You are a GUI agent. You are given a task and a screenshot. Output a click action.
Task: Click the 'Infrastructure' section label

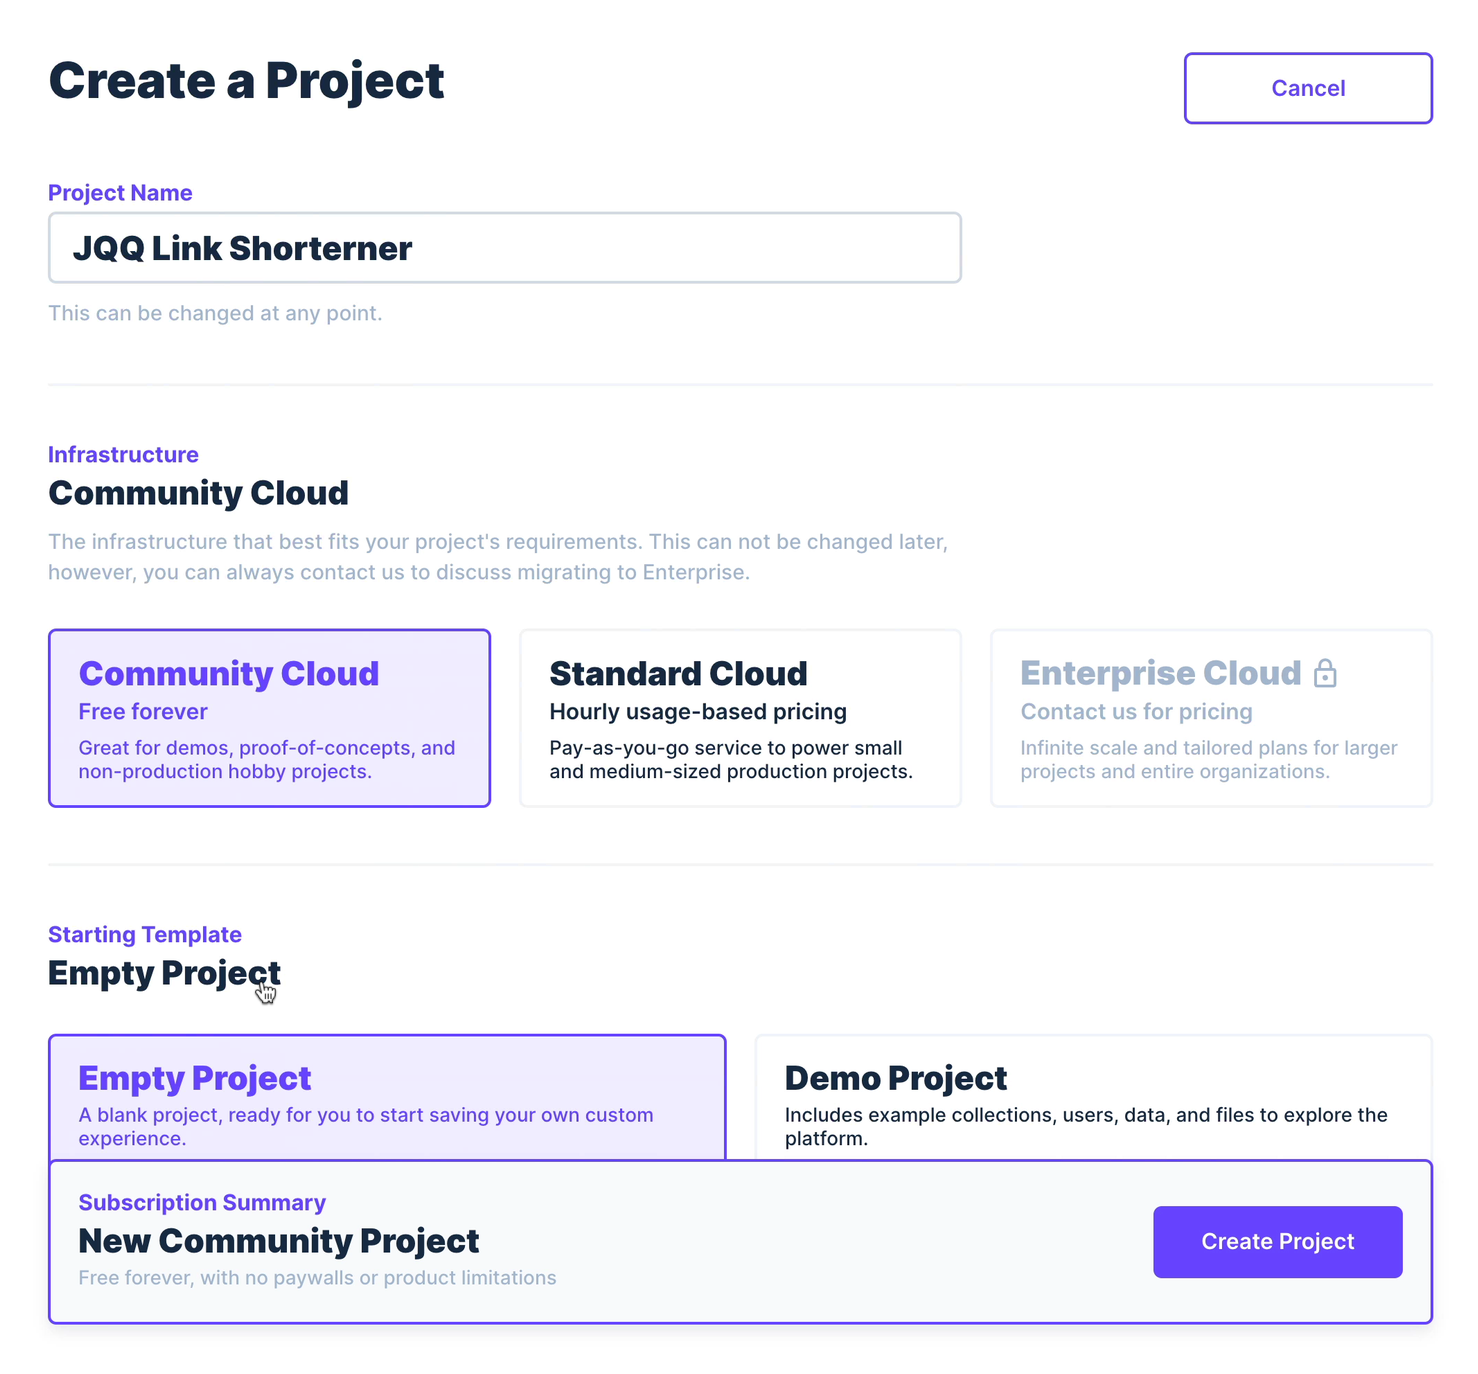click(x=123, y=455)
